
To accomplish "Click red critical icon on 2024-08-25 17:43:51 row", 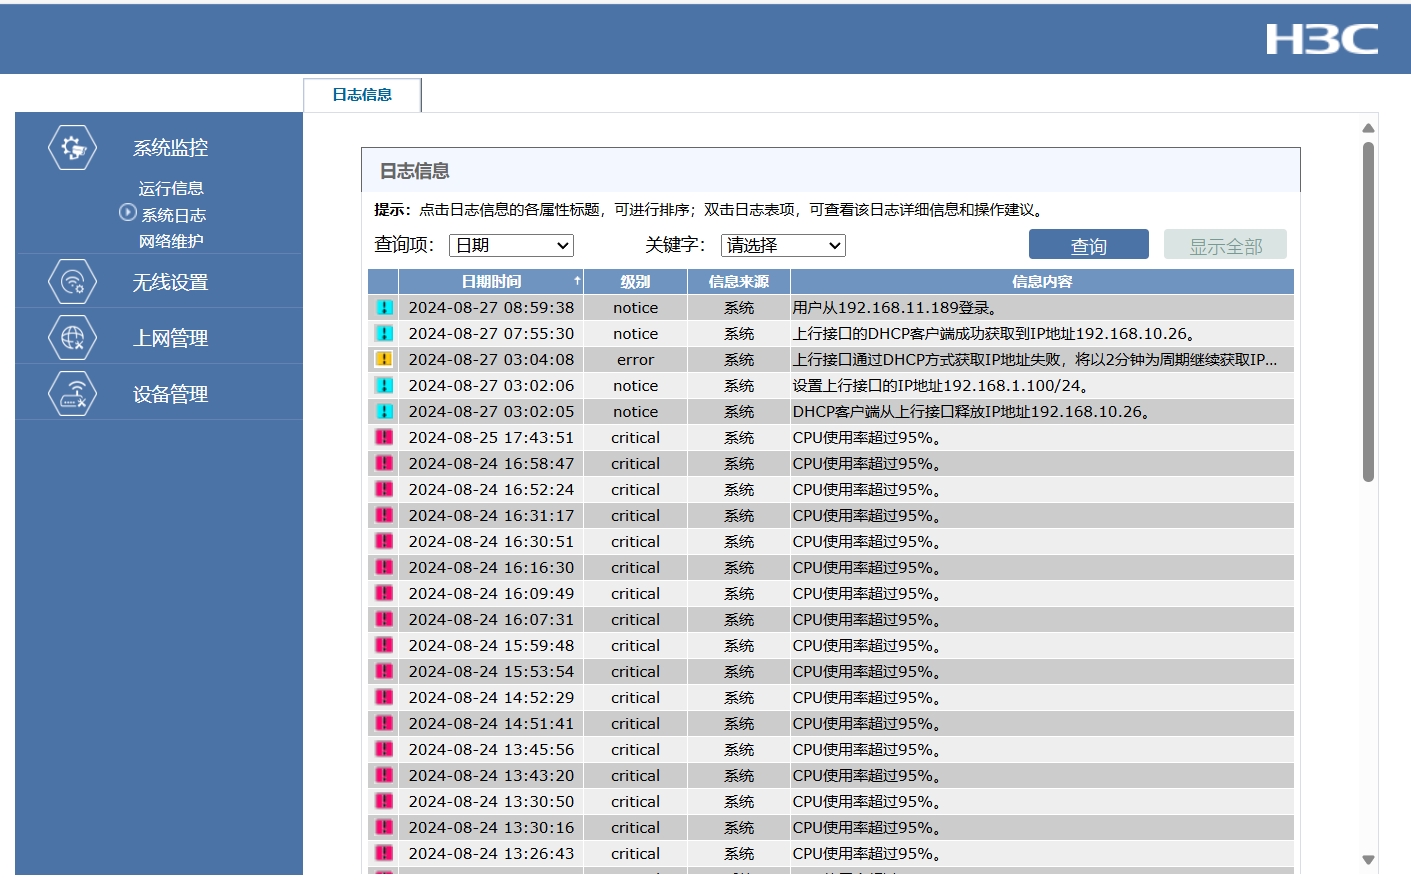I will coord(384,437).
